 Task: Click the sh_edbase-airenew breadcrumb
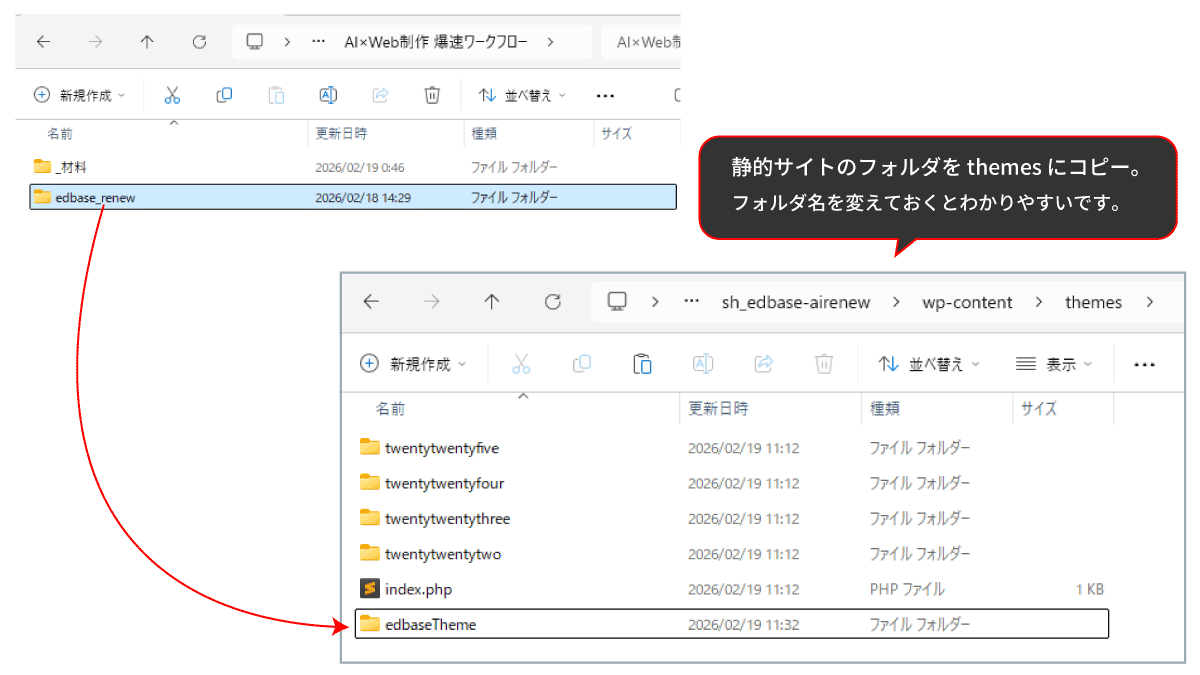pos(796,302)
